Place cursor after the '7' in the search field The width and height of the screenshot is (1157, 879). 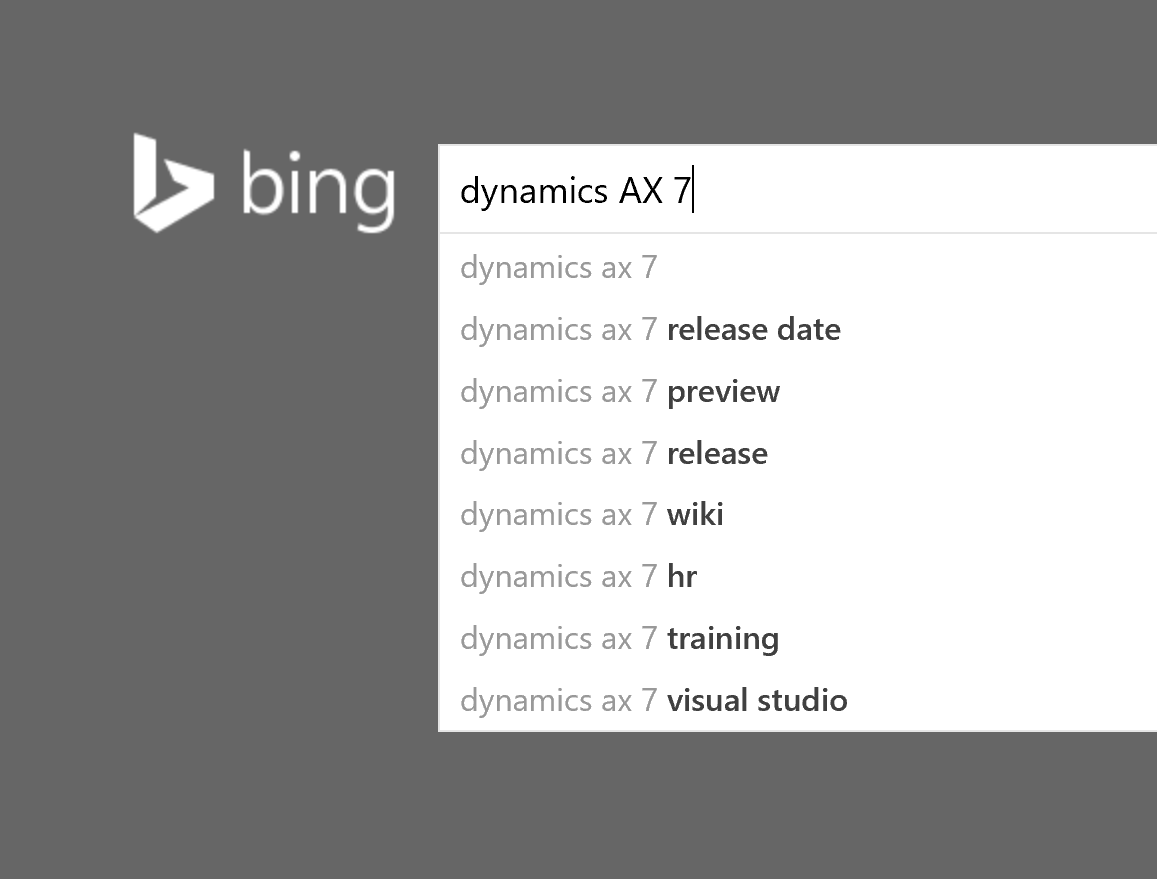click(692, 190)
